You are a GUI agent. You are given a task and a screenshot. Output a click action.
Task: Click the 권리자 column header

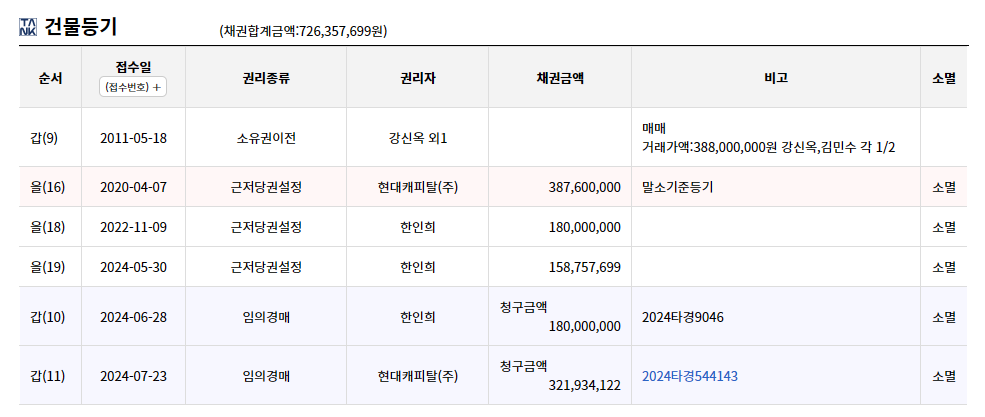(417, 78)
